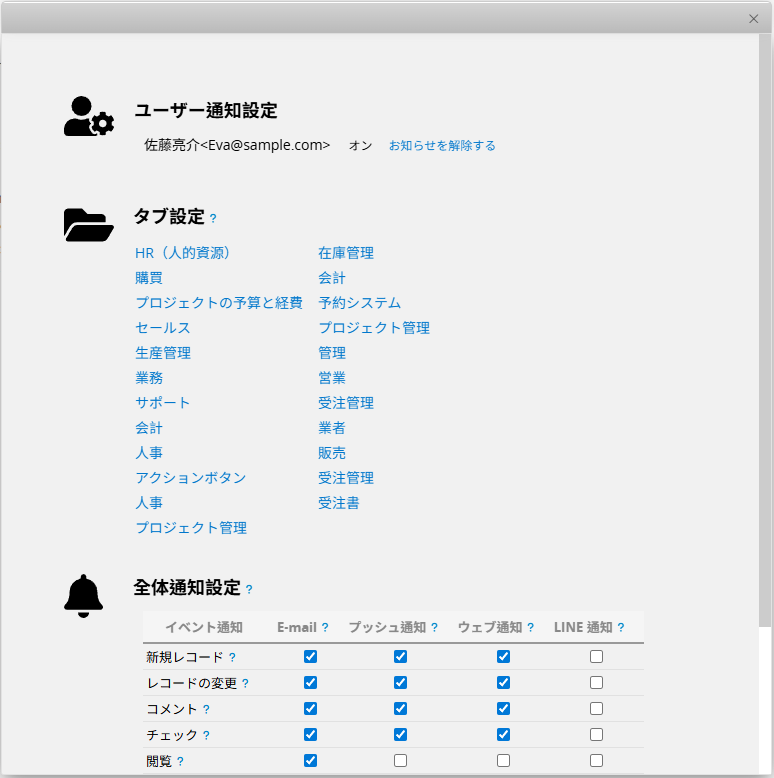Image resolution: width=774 pixels, height=778 pixels.
Task: Click the ユーザー通知設定 heading
Action: 206,110
